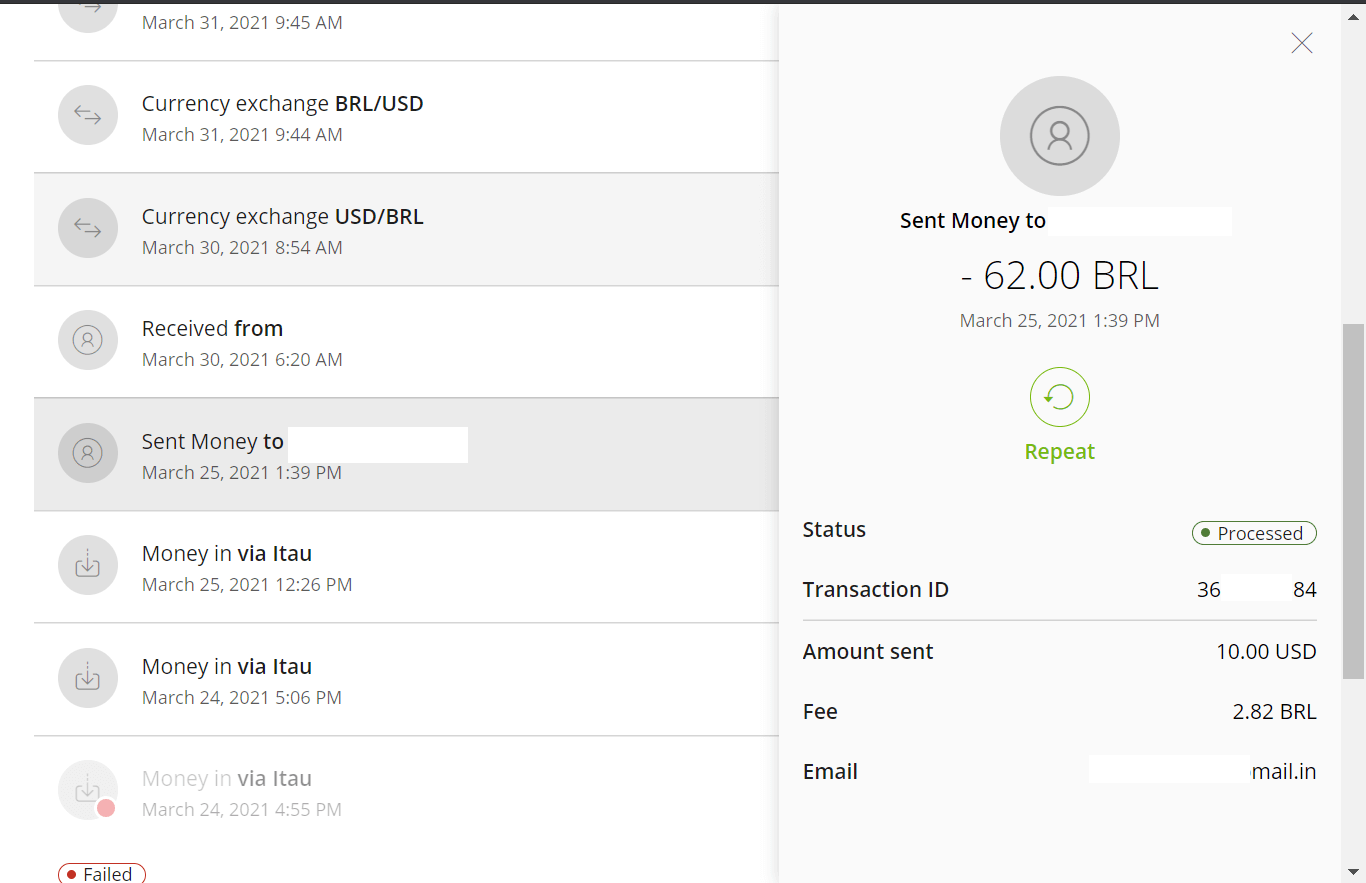Click the contact avatar icon beside Received from
This screenshot has width=1366, height=883.
tap(88, 340)
